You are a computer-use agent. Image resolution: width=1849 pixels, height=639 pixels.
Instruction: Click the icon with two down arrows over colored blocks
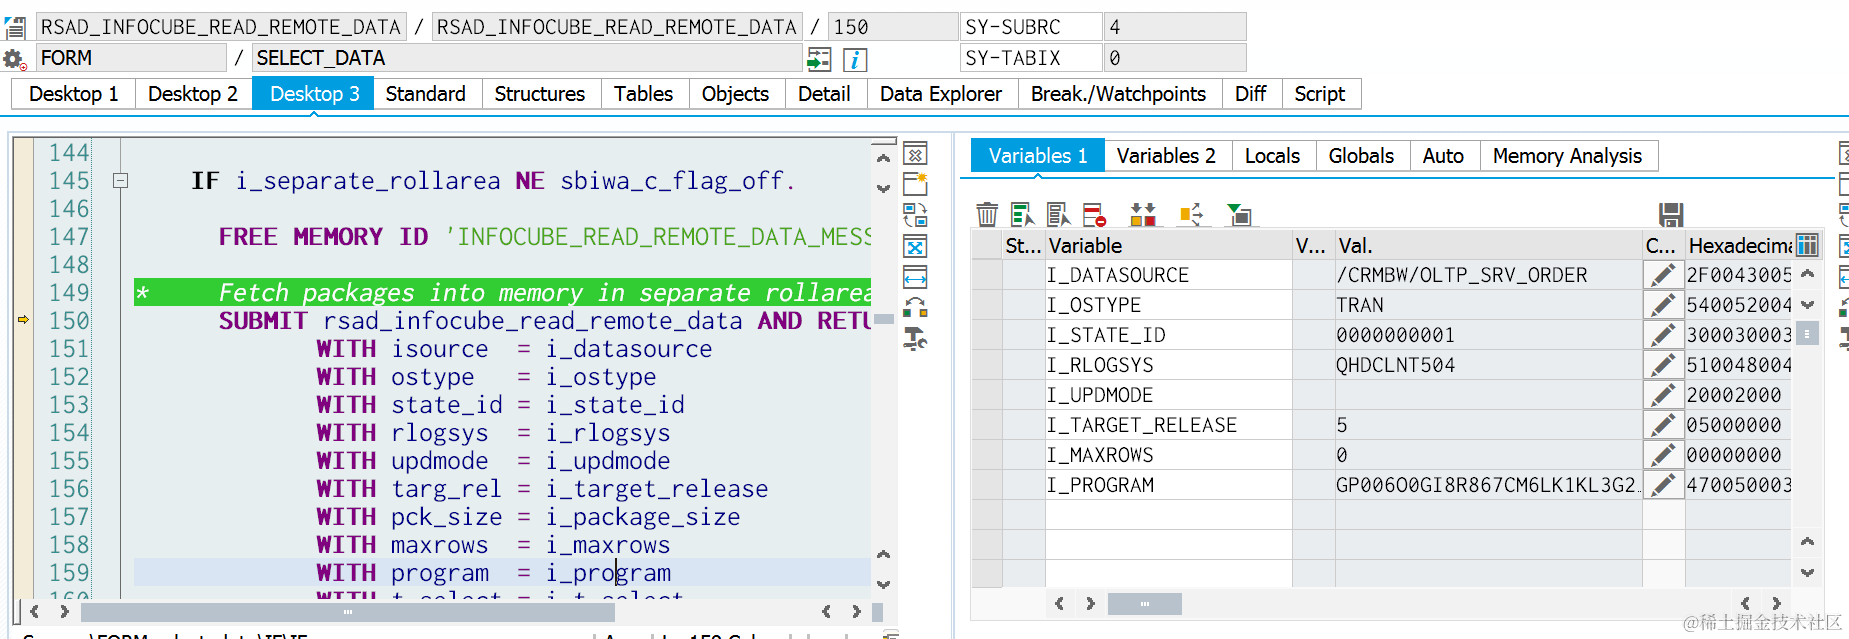coord(1143,214)
